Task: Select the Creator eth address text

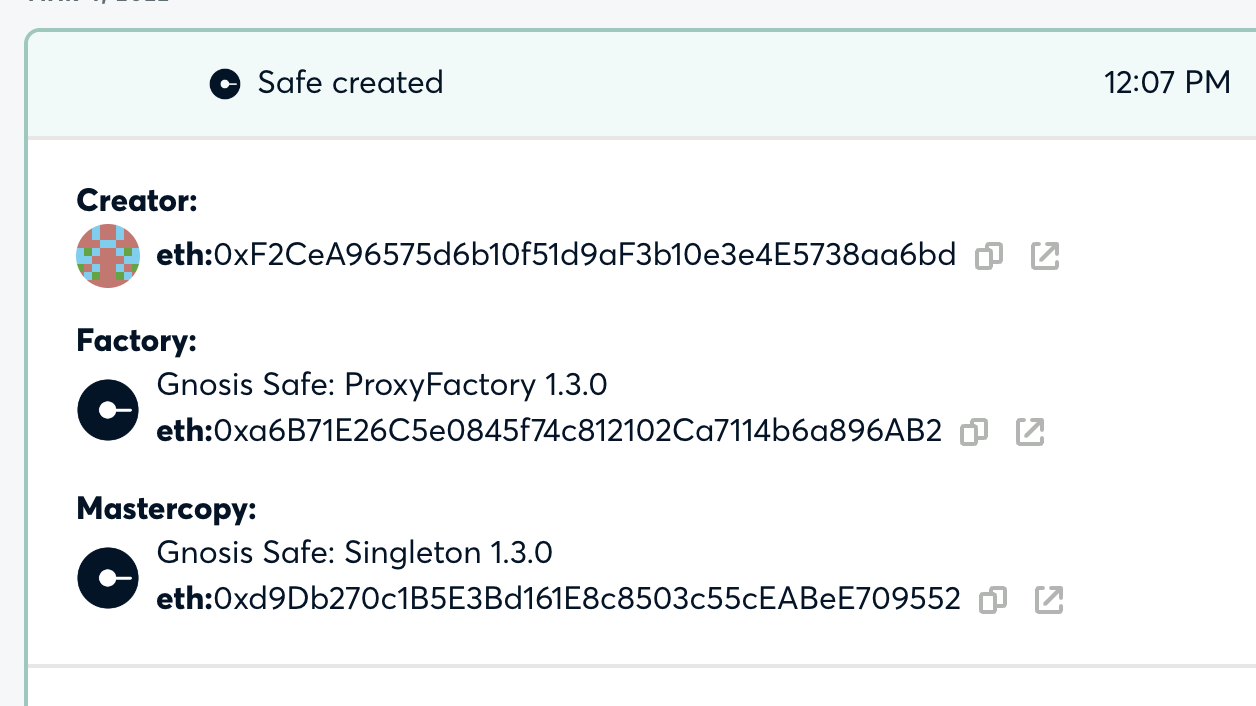Action: 555,256
